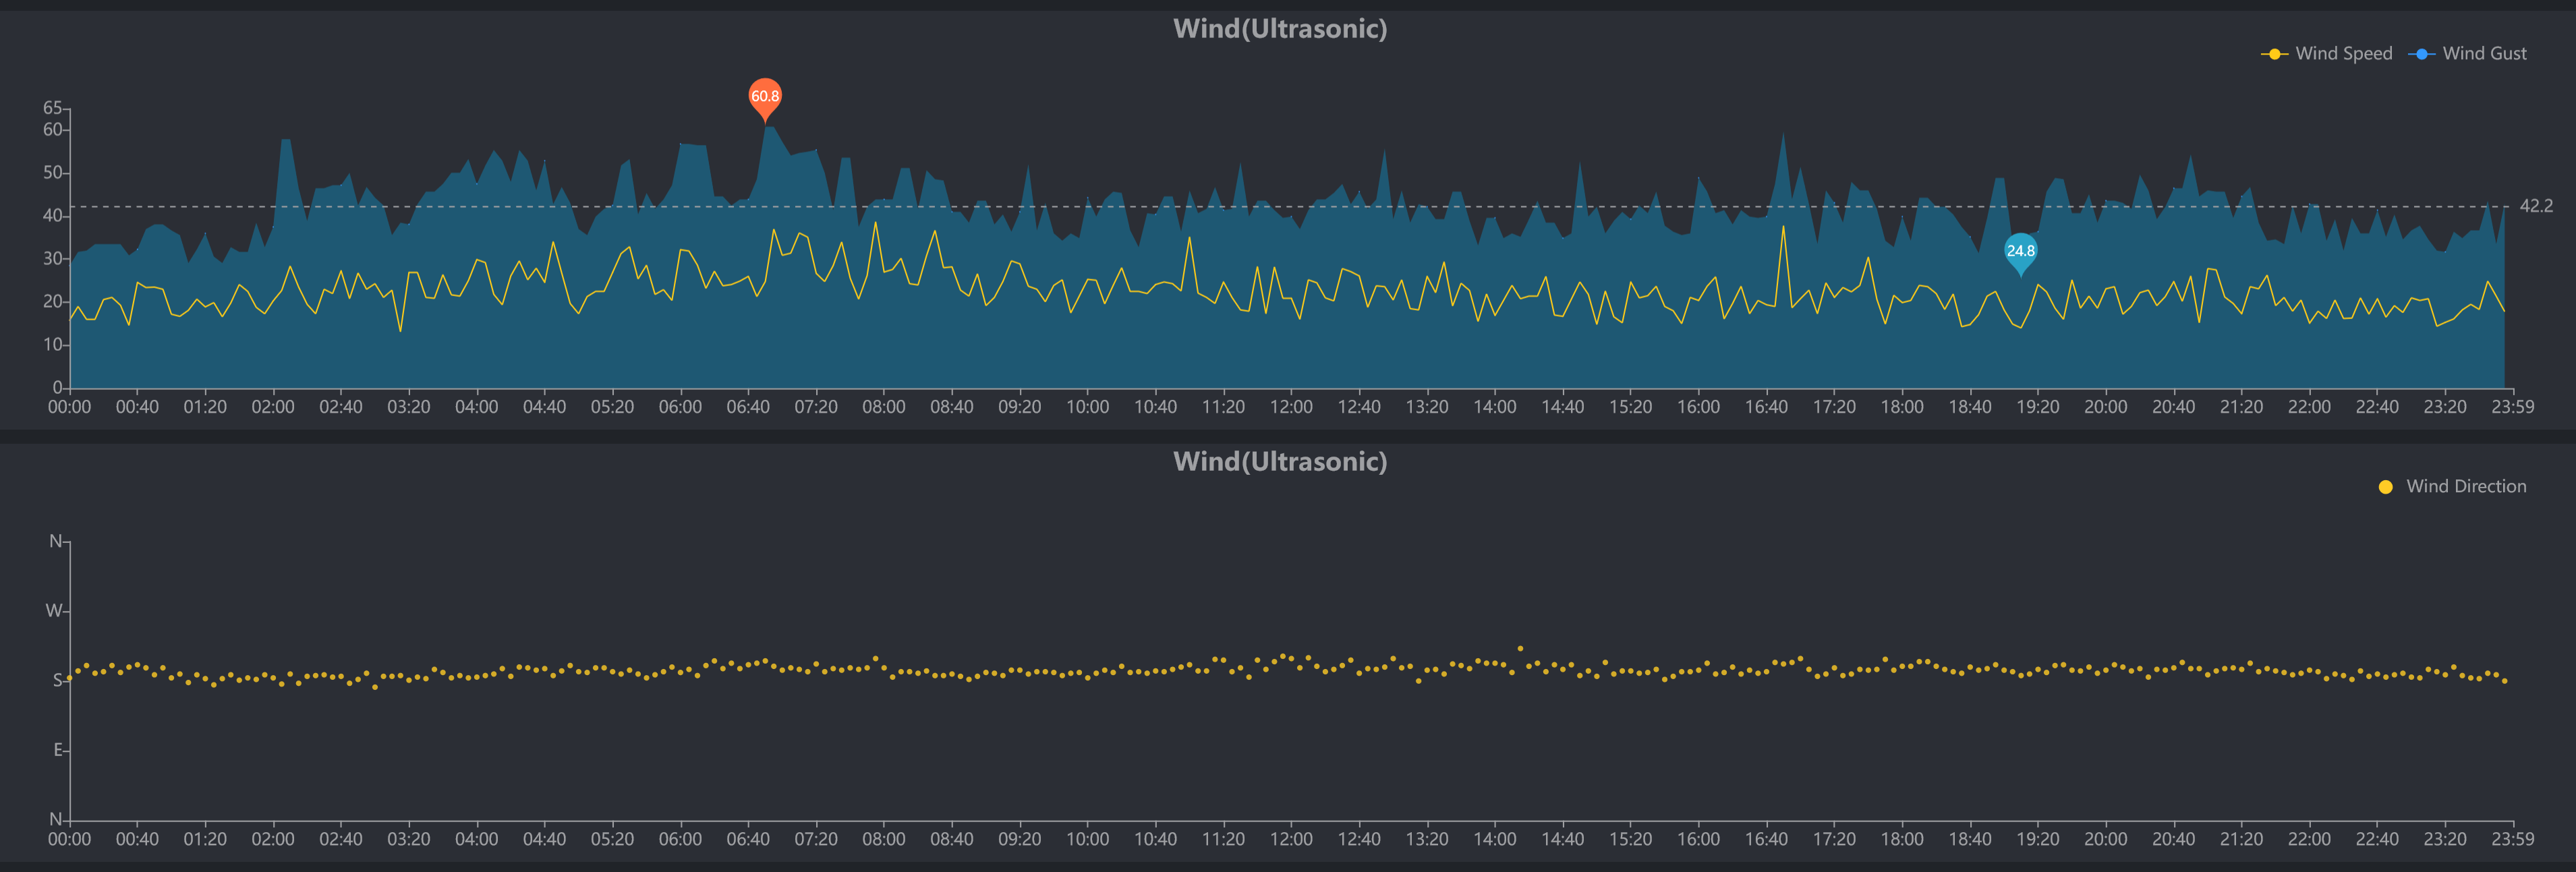Viewport: 2576px width, 872px height.
Task: Click the tallest Wind Speed spike near 16:40
Action: pyautogui.click(x=1783, y=227)
